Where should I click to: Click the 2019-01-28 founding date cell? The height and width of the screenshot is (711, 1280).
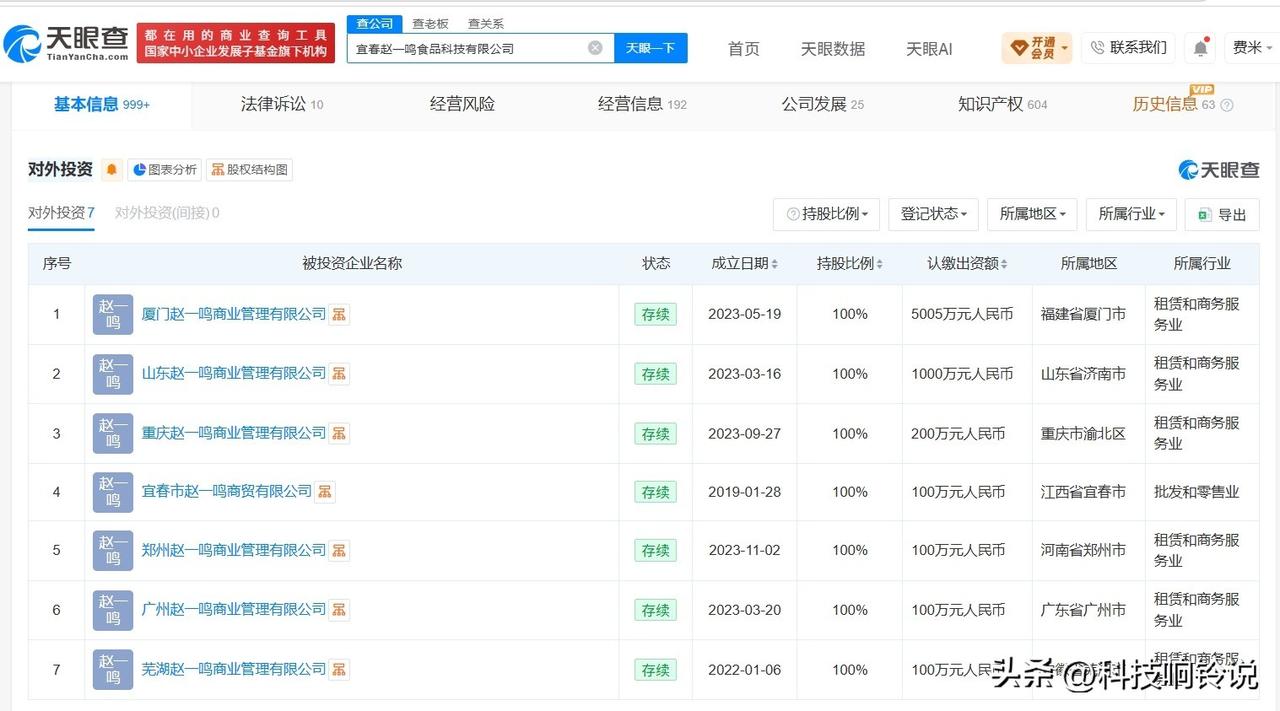click(744, 492)
